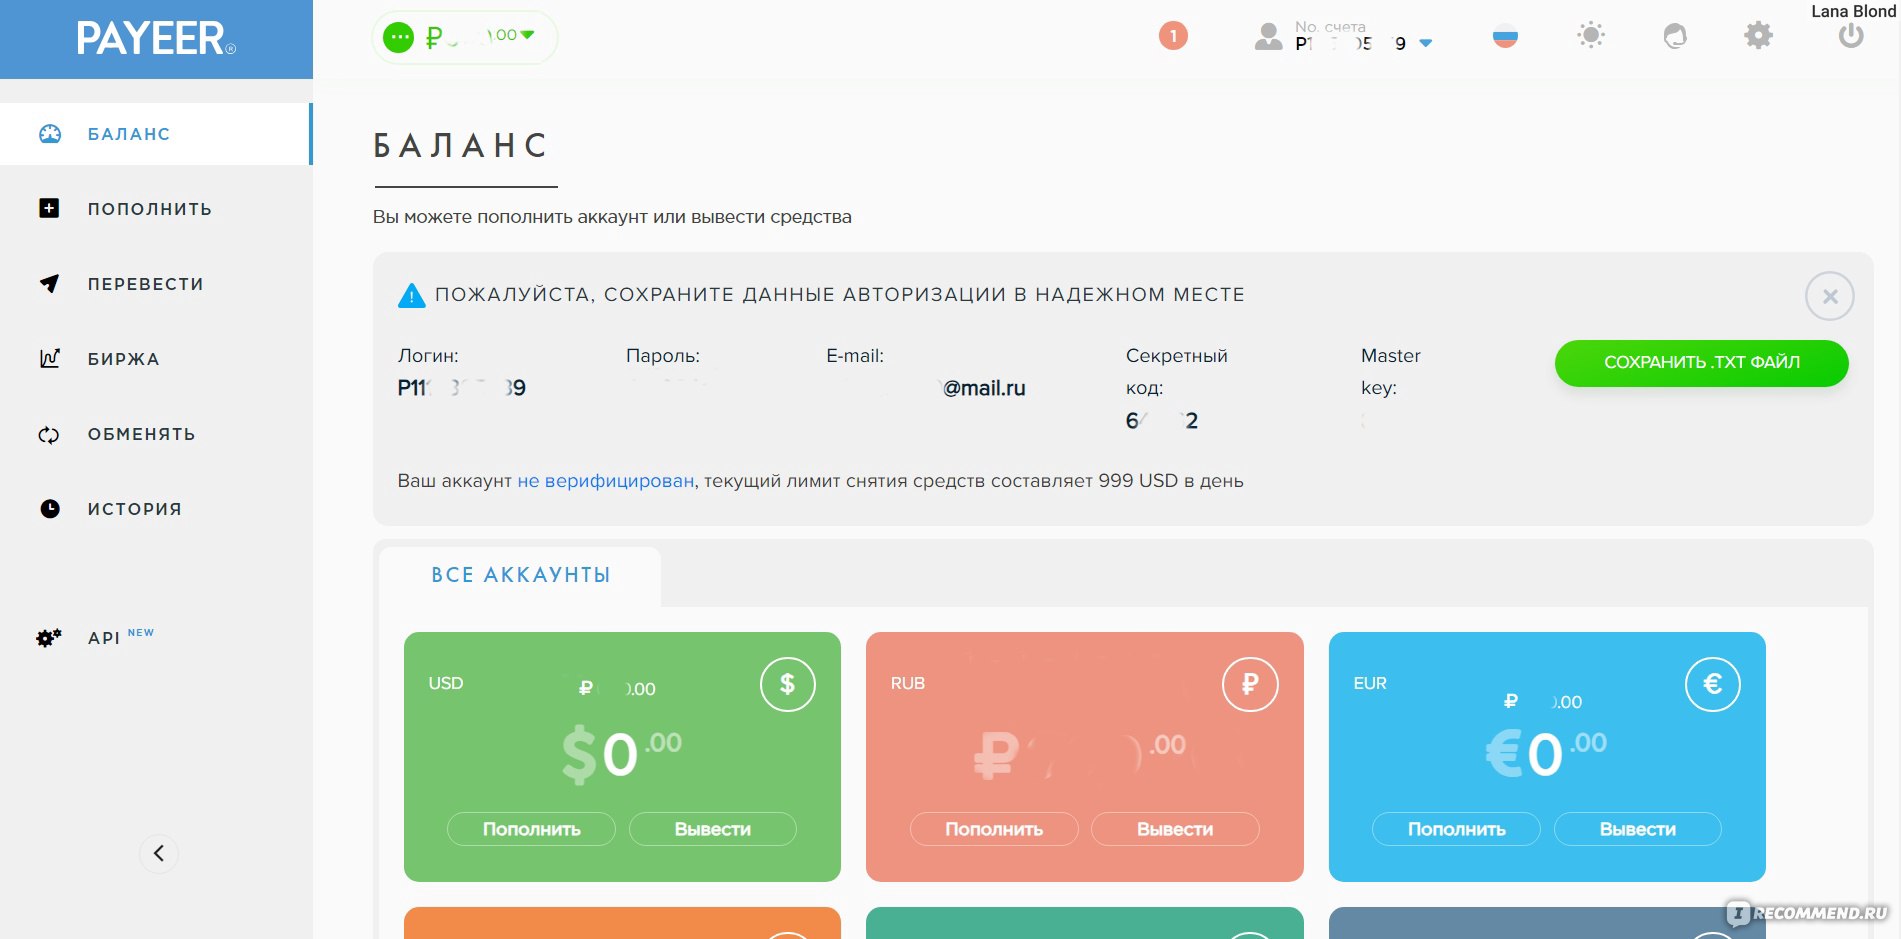Click the Баланс gauge icon
This screenshot has height=939, width=1901.
50,134
